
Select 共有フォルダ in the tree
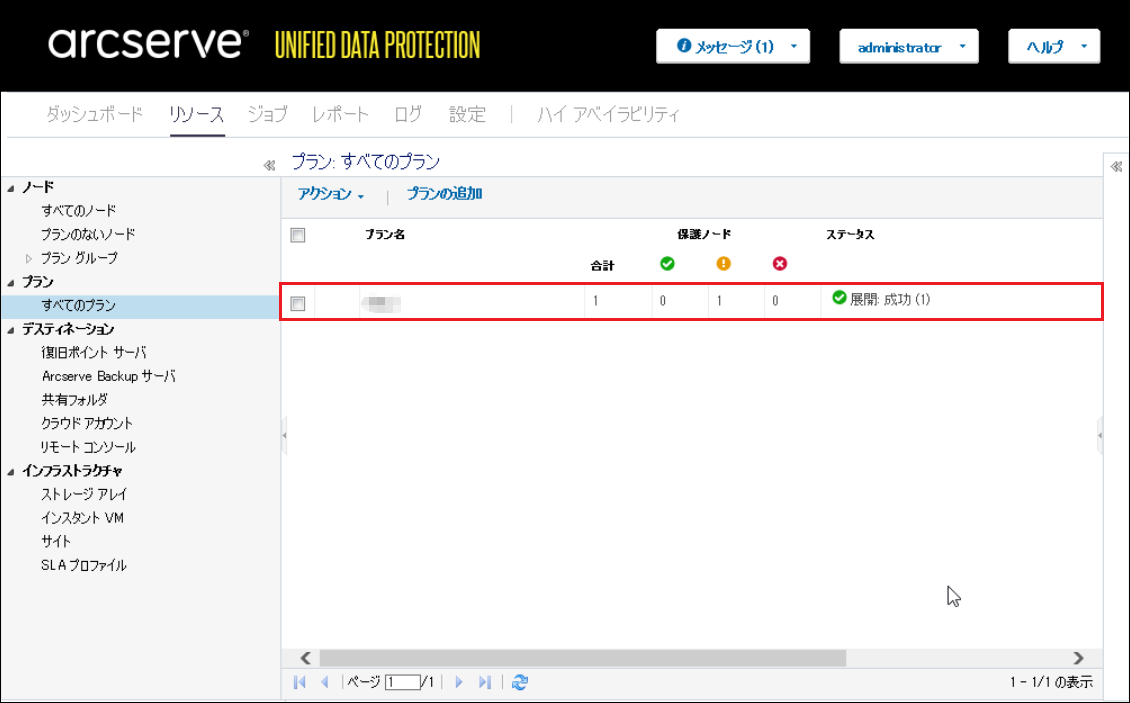(74, 399)
